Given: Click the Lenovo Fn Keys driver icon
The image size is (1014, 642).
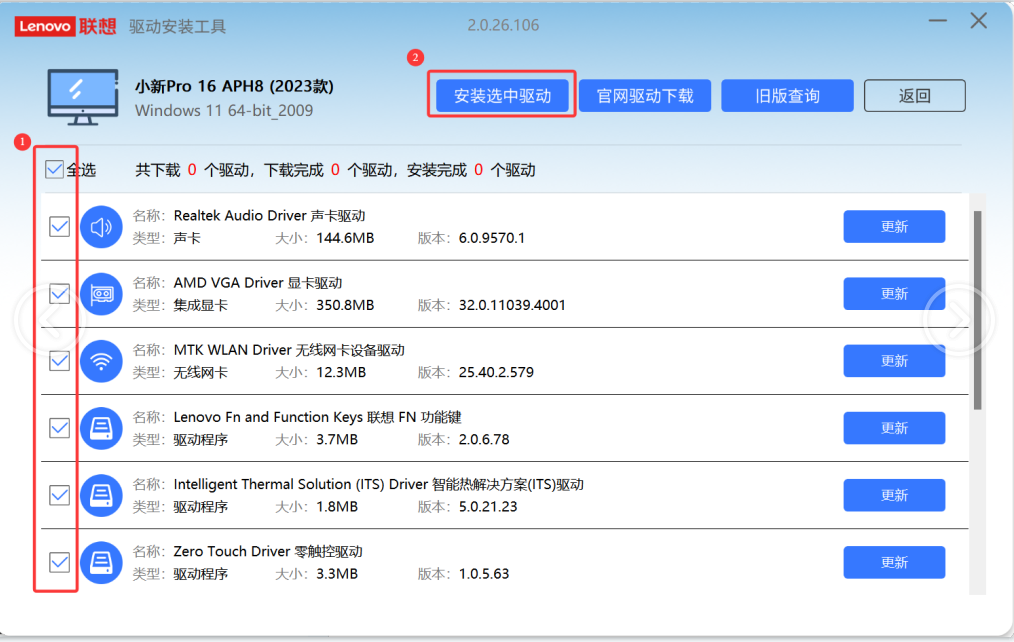Looking at the screenshot, I should pos(101,429).
